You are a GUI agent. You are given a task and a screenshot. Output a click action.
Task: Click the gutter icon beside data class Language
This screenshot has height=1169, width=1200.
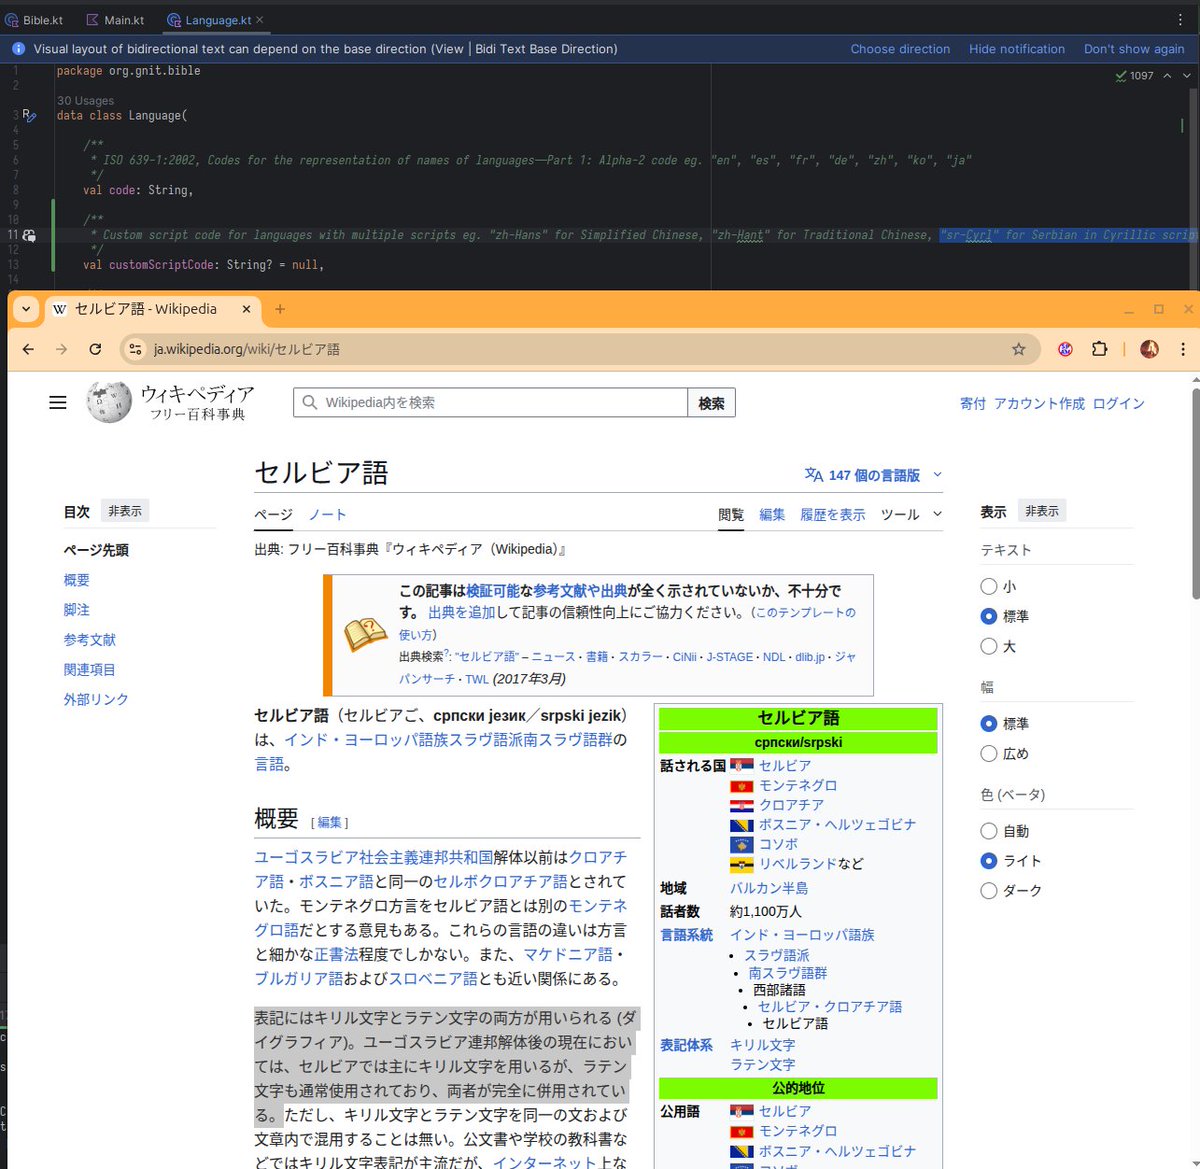coord(29,116)
